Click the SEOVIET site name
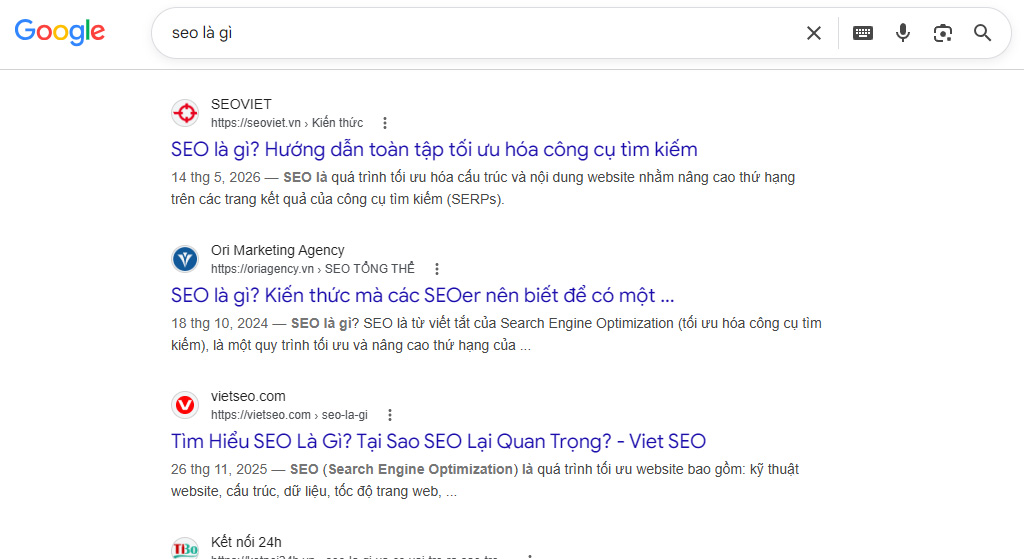Image resolution: width=1024 pixels, height=559 pixels. pyautogui.click(x=241, y=104)
